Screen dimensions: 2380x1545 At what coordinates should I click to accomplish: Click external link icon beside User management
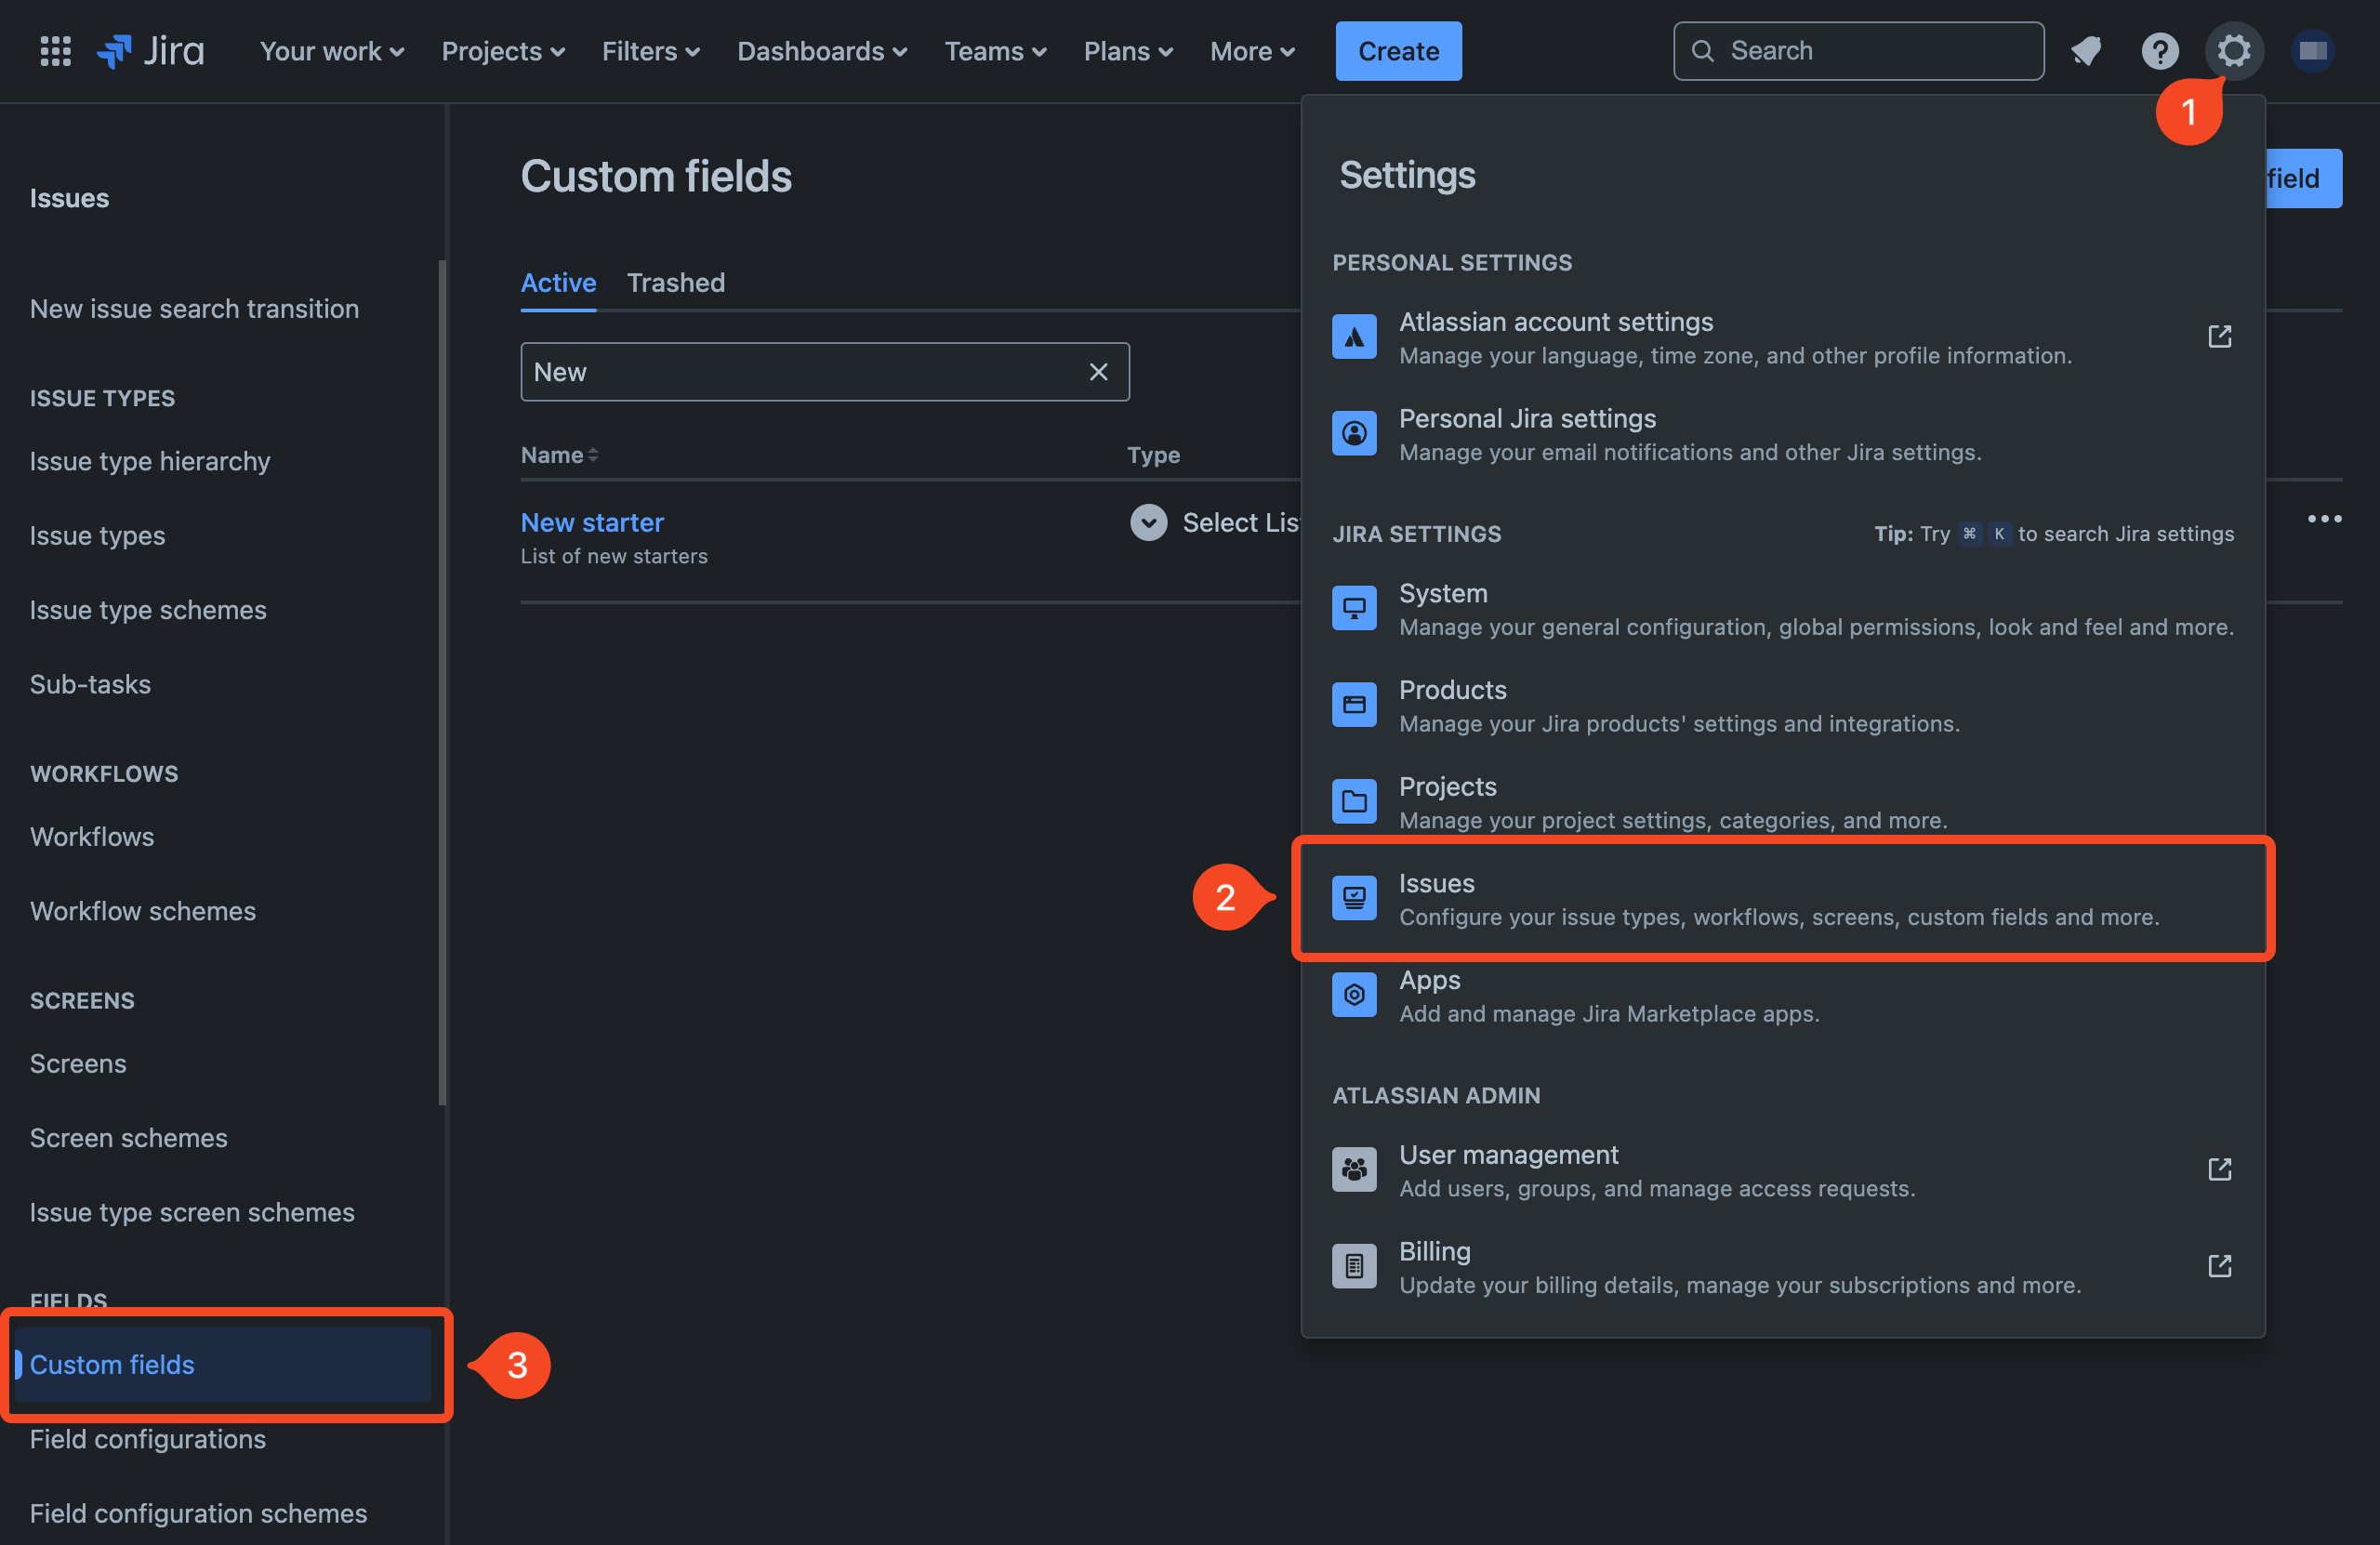click(2219, 1169)
